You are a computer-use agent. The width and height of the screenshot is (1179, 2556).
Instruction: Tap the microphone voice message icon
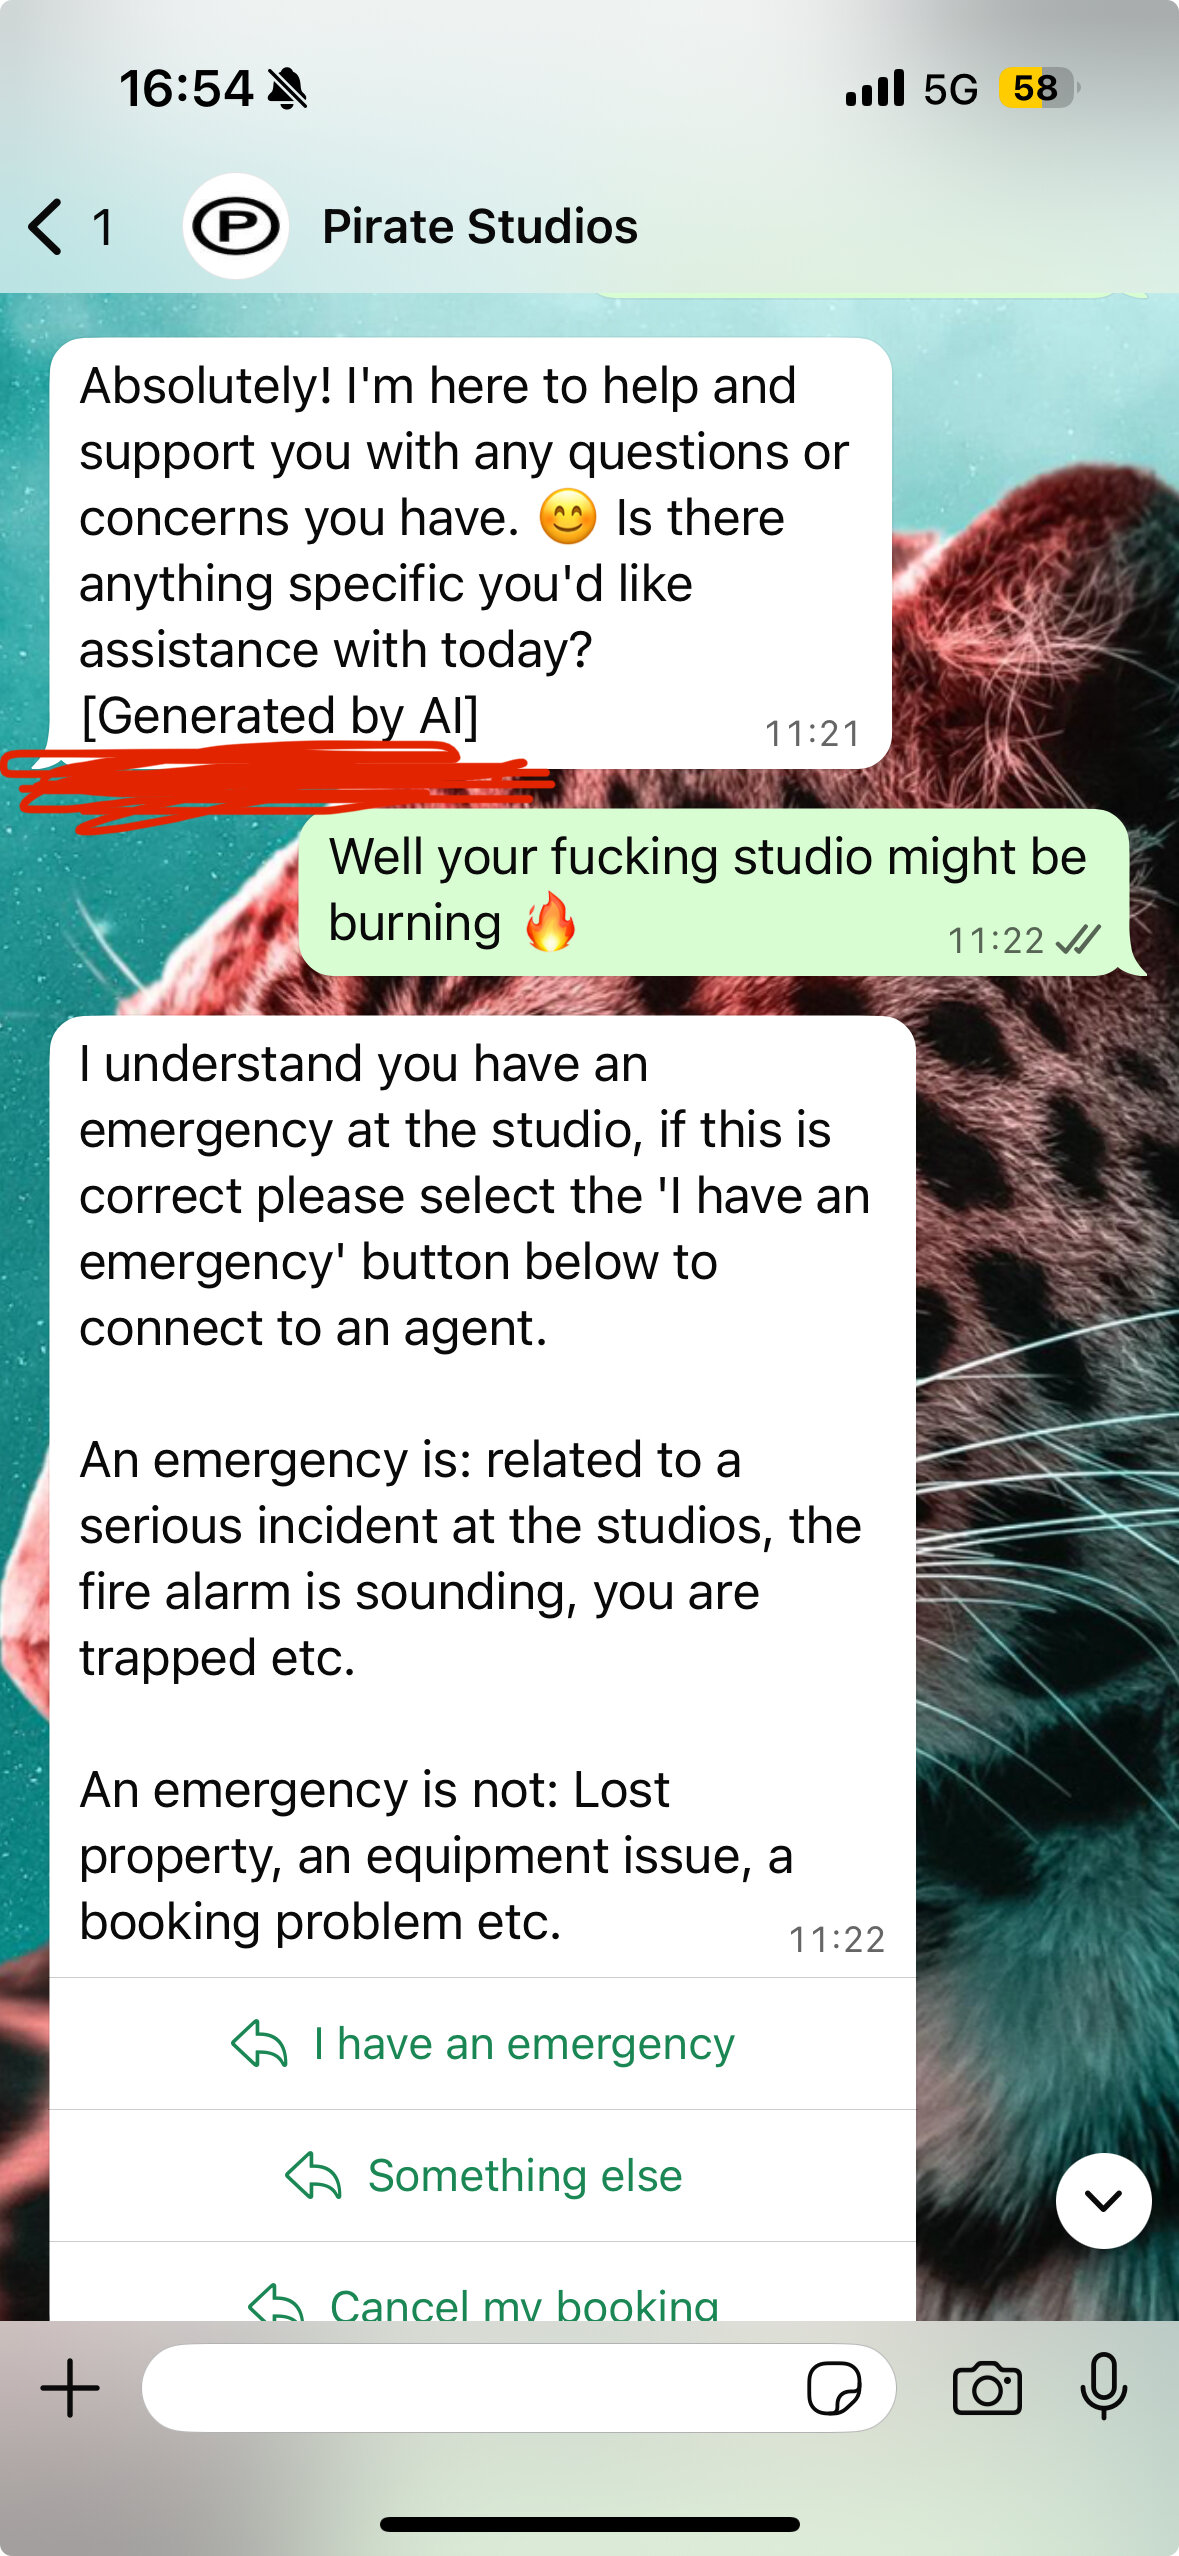point(1104,2386)
